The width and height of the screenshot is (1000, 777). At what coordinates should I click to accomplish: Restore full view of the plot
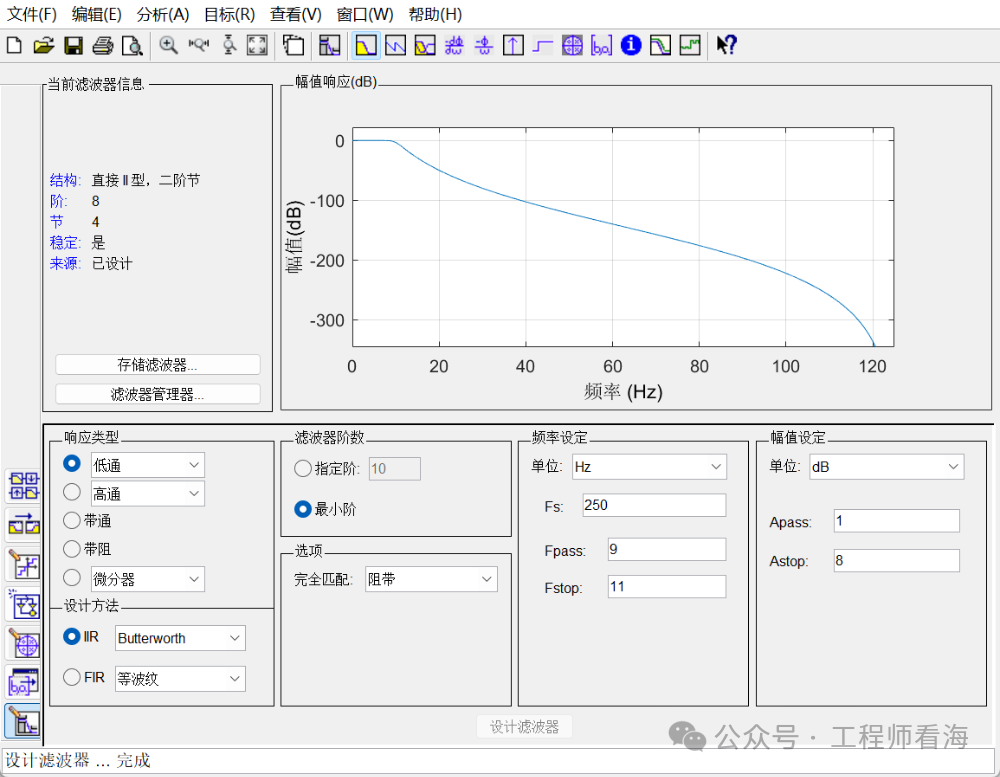pyautogui.click(x=257, y=45)
